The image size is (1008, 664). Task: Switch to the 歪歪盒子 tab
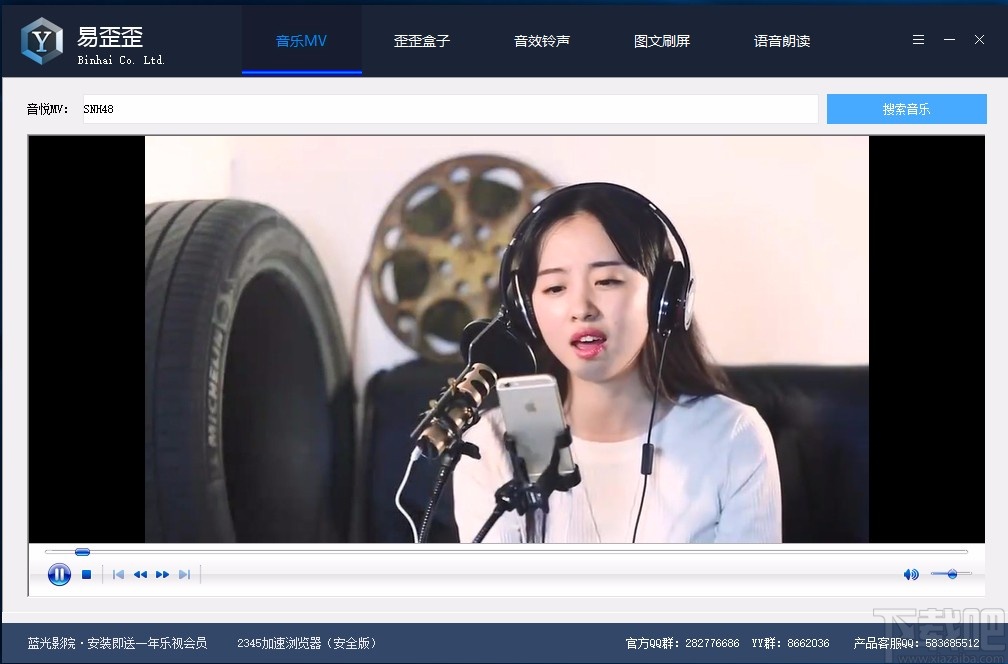(x=422, y=41)
